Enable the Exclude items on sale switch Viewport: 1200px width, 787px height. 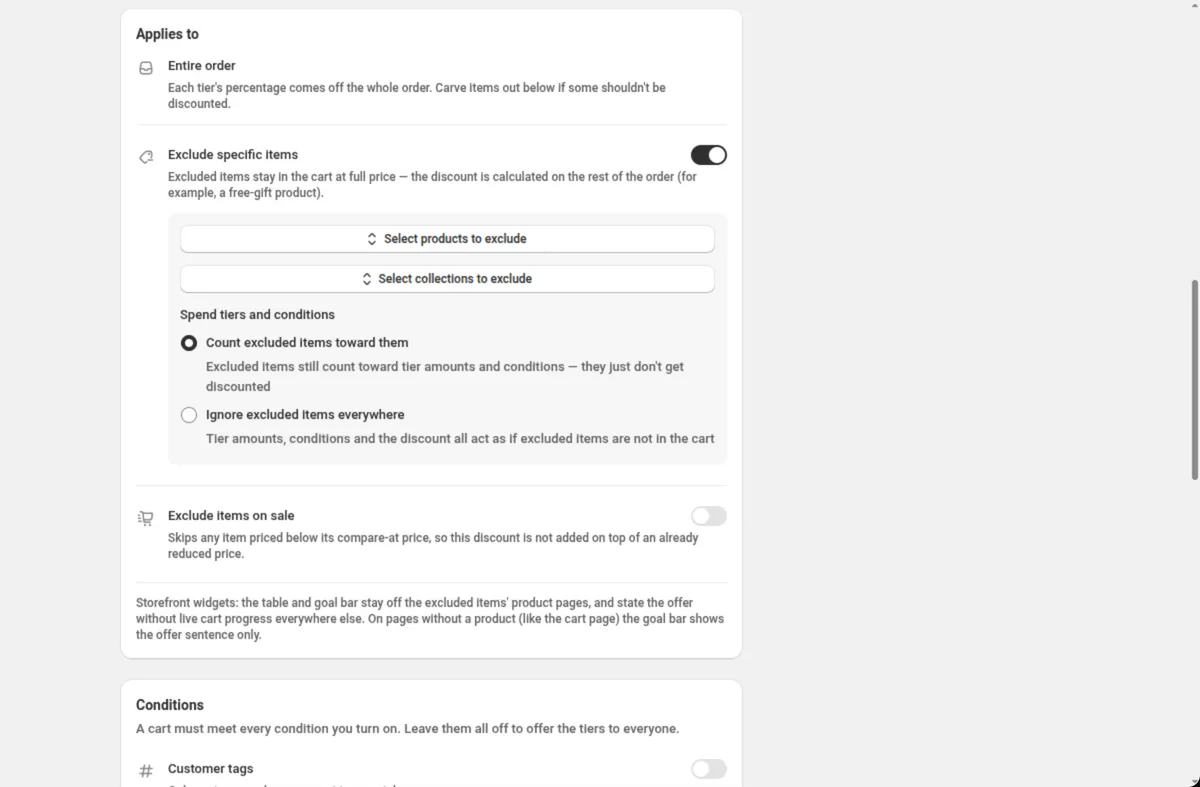coord(709,516)
